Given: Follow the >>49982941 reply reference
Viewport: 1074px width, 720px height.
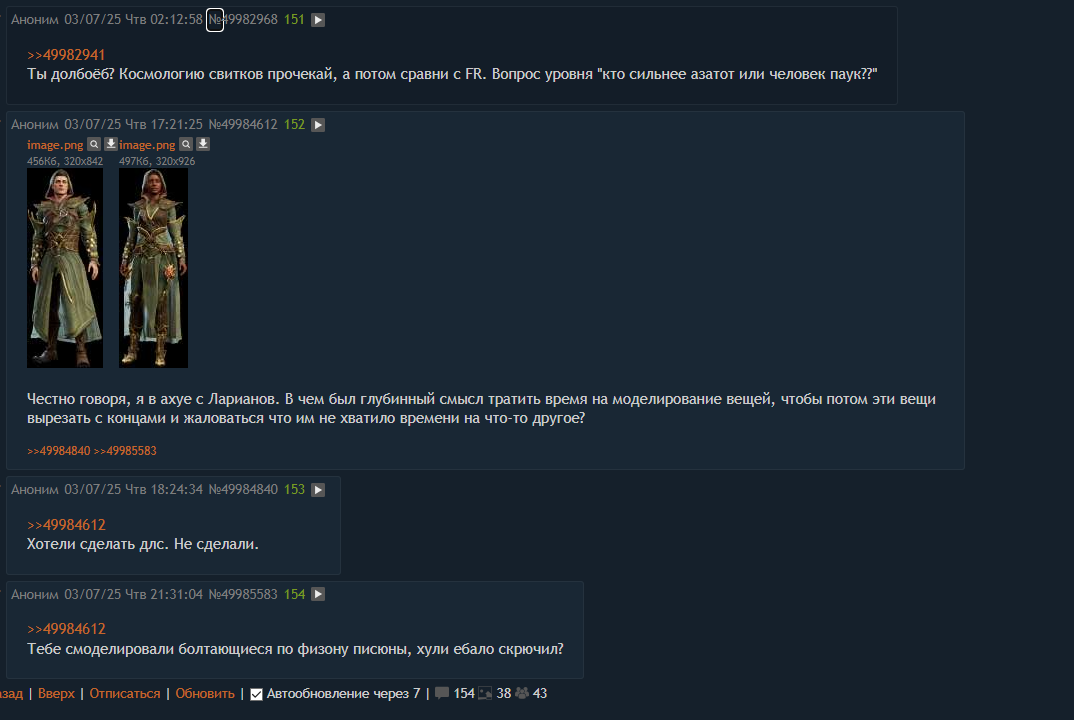Looking at the screenshot, I should (66, 55).
